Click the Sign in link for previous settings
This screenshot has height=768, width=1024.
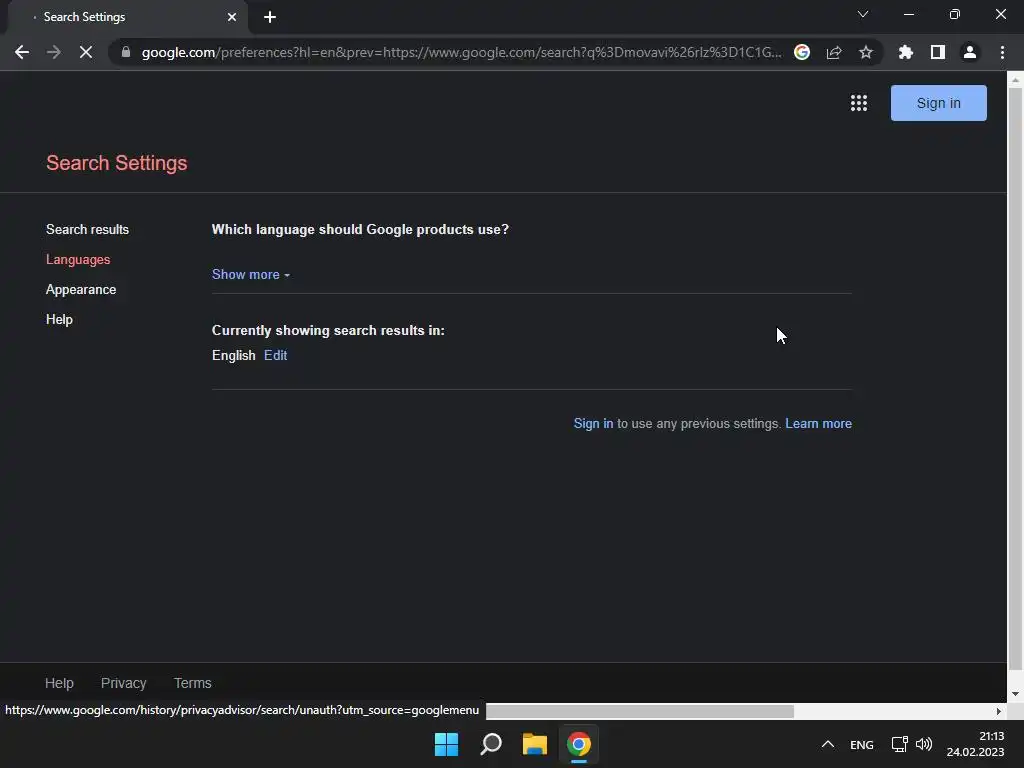tap(593, 423)
